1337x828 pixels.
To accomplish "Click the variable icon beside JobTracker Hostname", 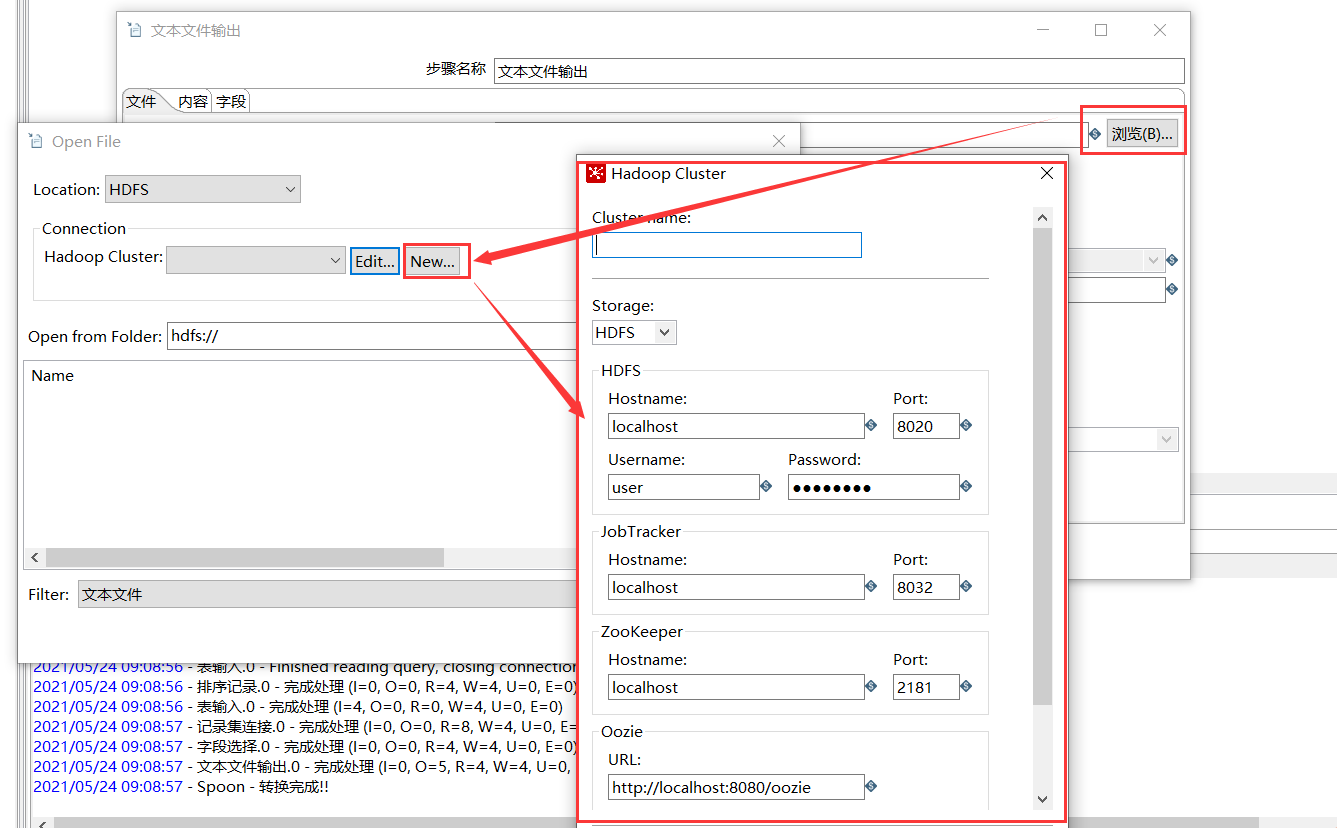I will click(870, 587).
